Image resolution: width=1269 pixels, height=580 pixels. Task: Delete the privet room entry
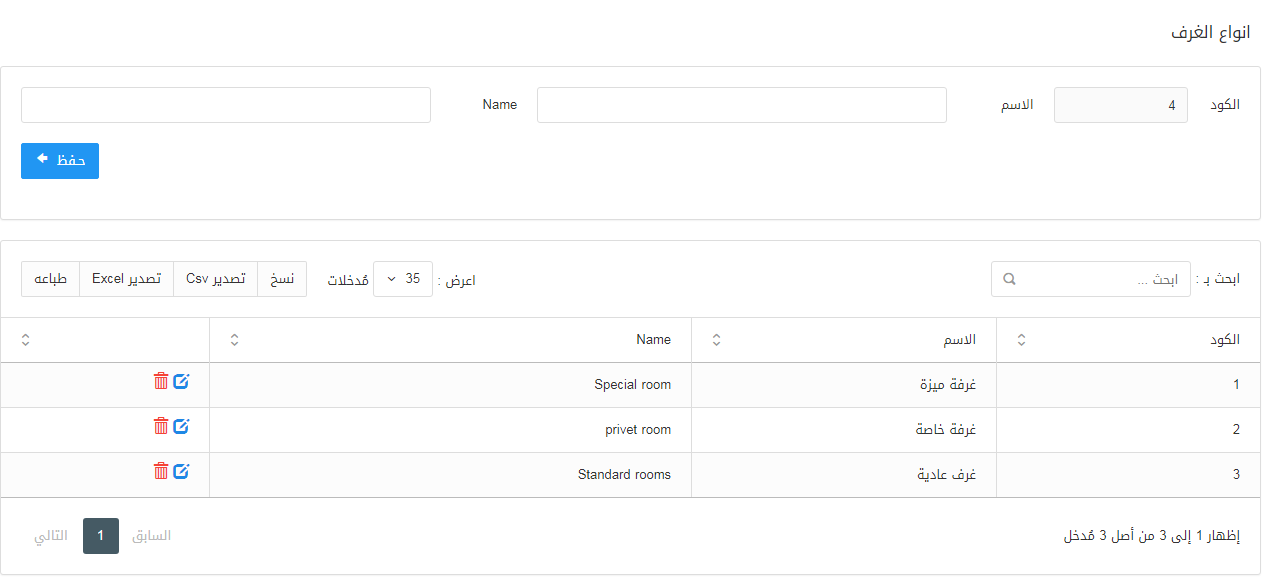pos(161,426)
